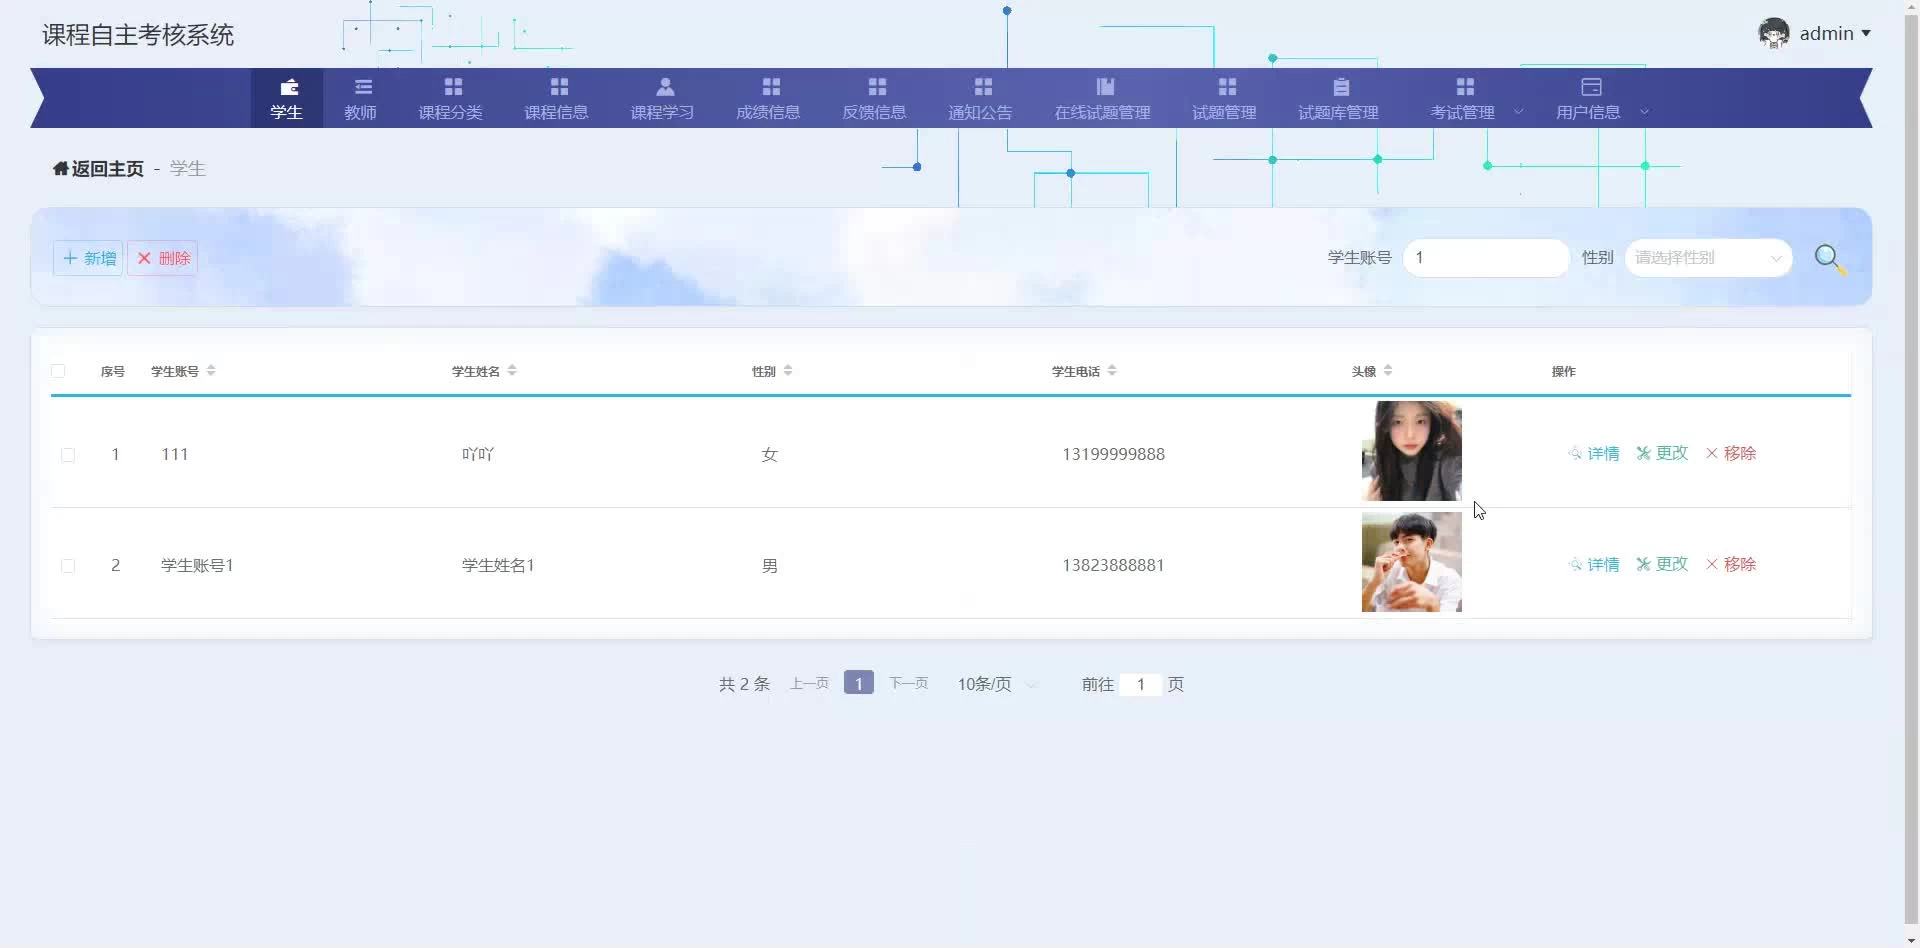Open the admin user dropdown arrow
Image resolution: width=1920 pixels, height=948 pixels.
1866,33
